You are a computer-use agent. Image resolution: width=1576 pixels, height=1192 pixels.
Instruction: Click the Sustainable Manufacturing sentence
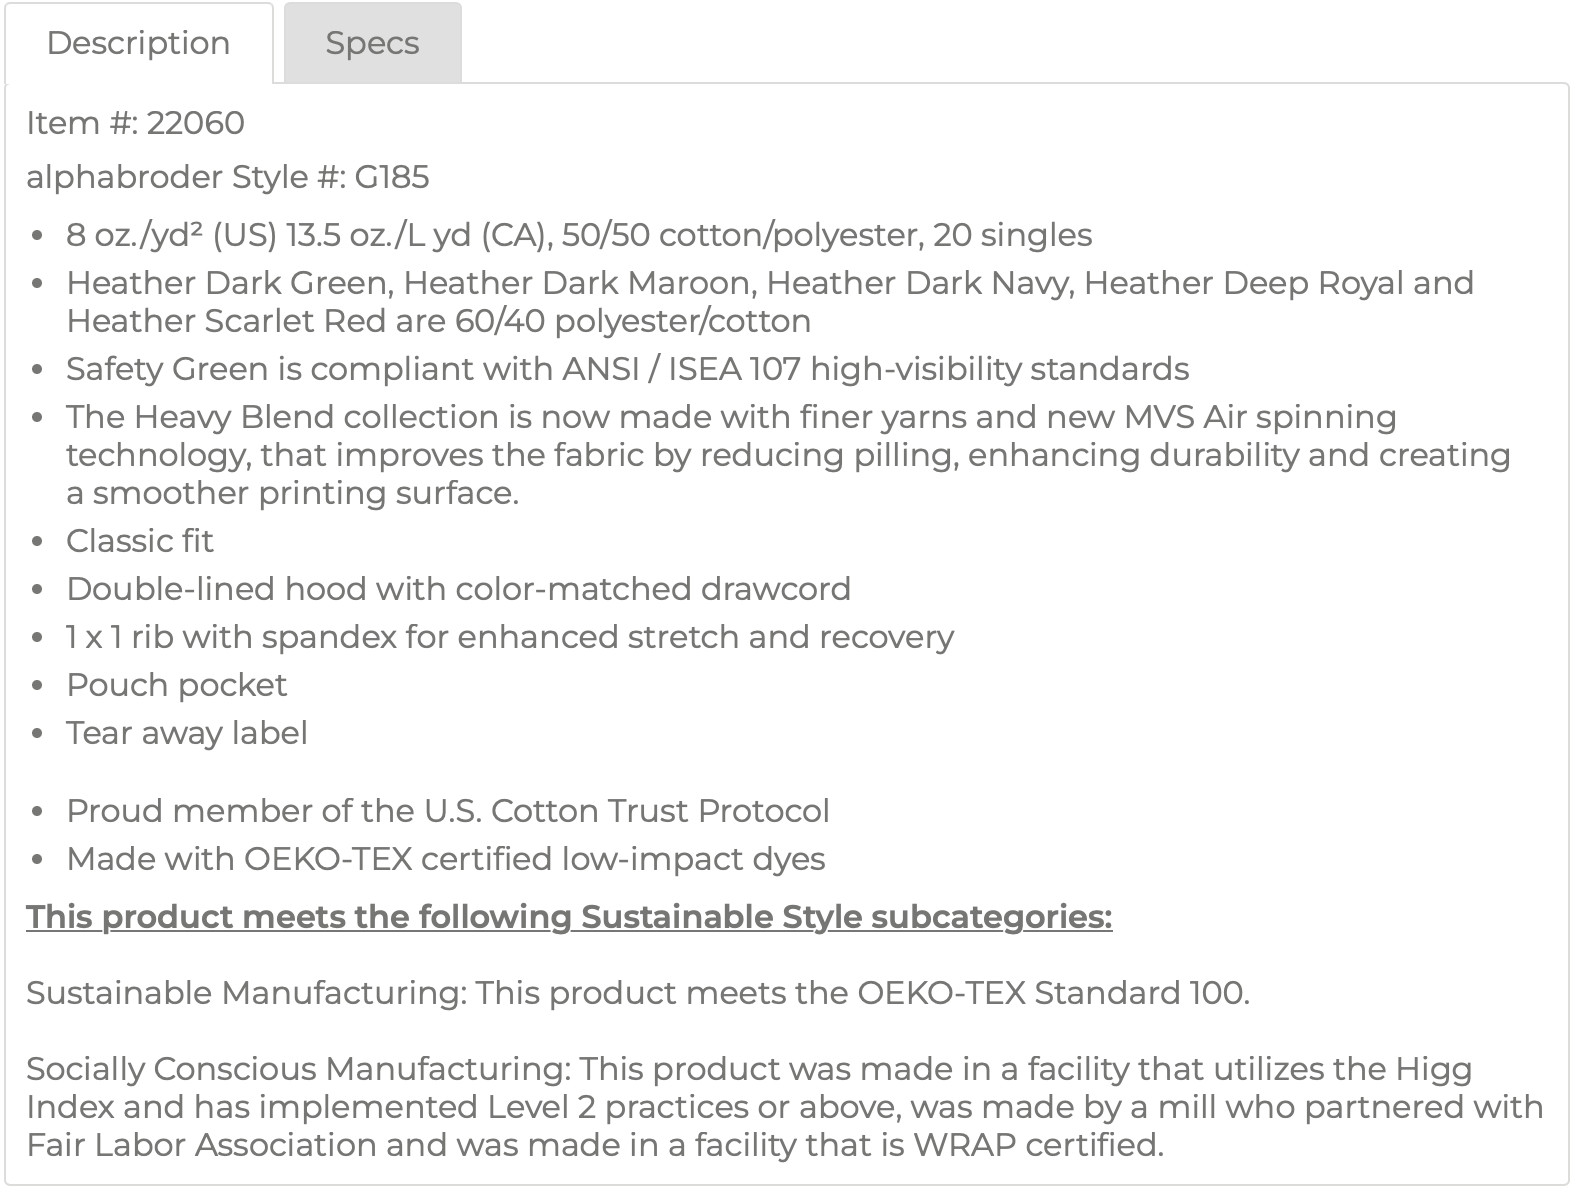click(637, 993)
